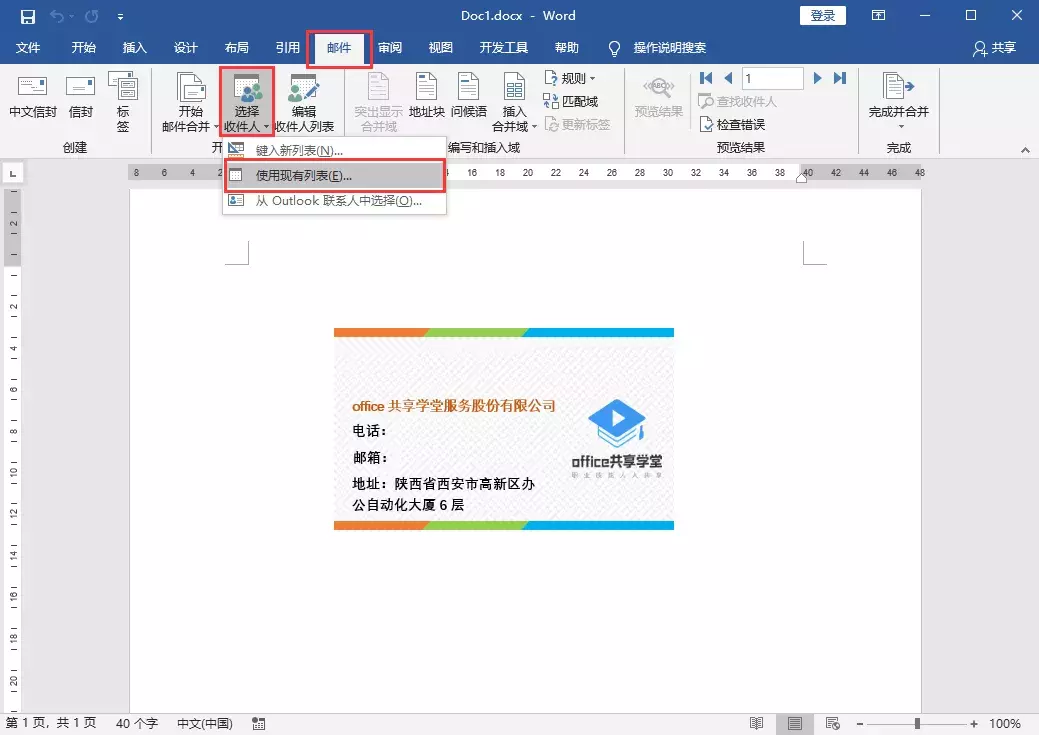Click page count 第1页，共1页 in status bar
Viewport: 1039px width, 735px height.
click(x=51, y=723)
